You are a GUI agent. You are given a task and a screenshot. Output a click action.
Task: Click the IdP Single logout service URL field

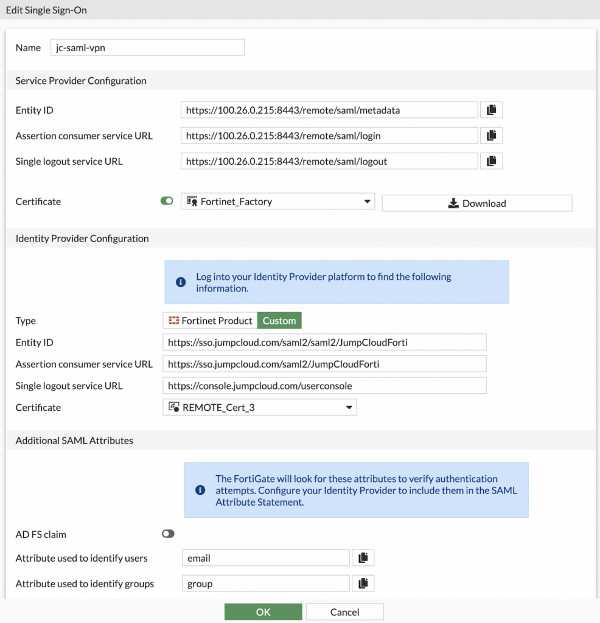coord(324,386)
